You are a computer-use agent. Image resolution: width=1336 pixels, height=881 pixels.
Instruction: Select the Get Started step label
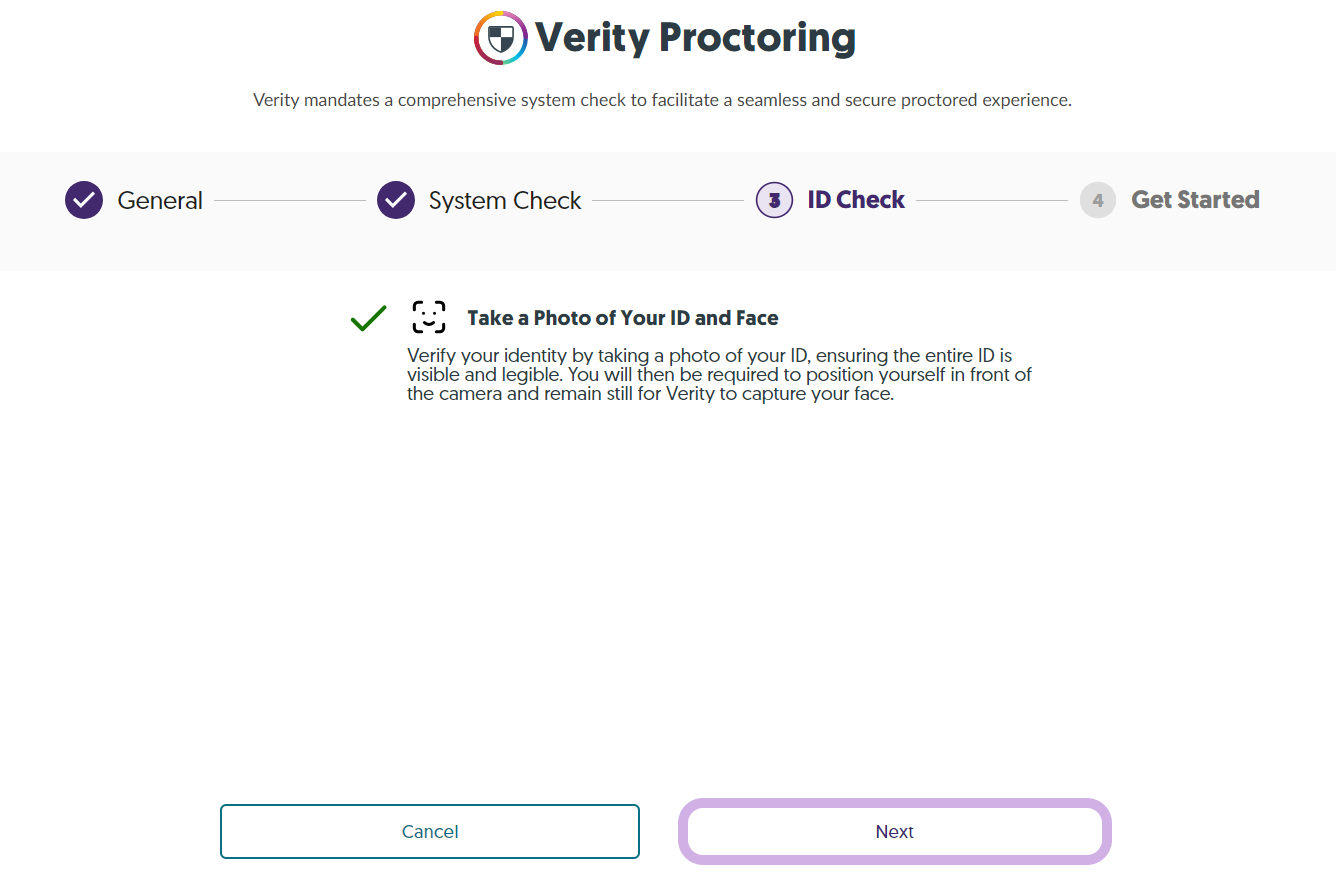(1195, 200)
